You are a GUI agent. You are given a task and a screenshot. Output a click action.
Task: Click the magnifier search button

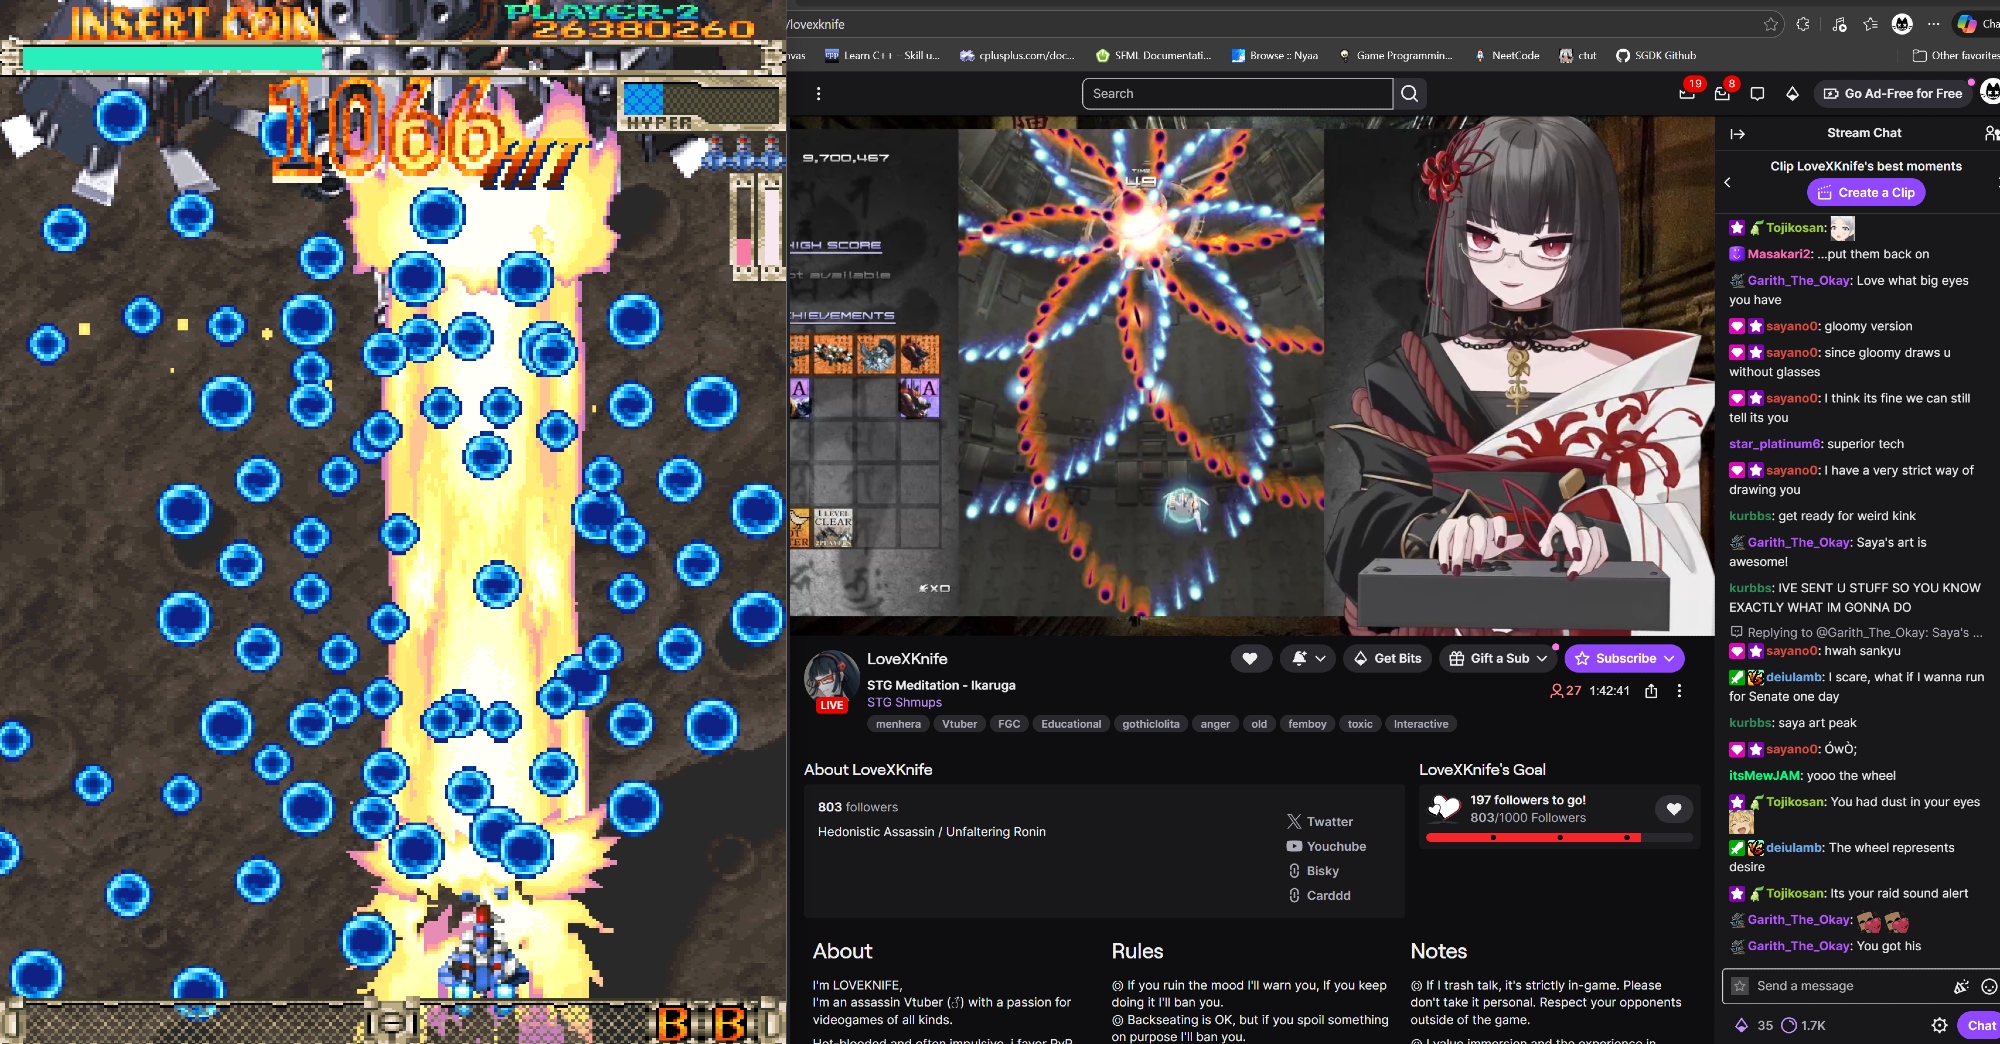pyautogui.click(x=1409, y=93)
